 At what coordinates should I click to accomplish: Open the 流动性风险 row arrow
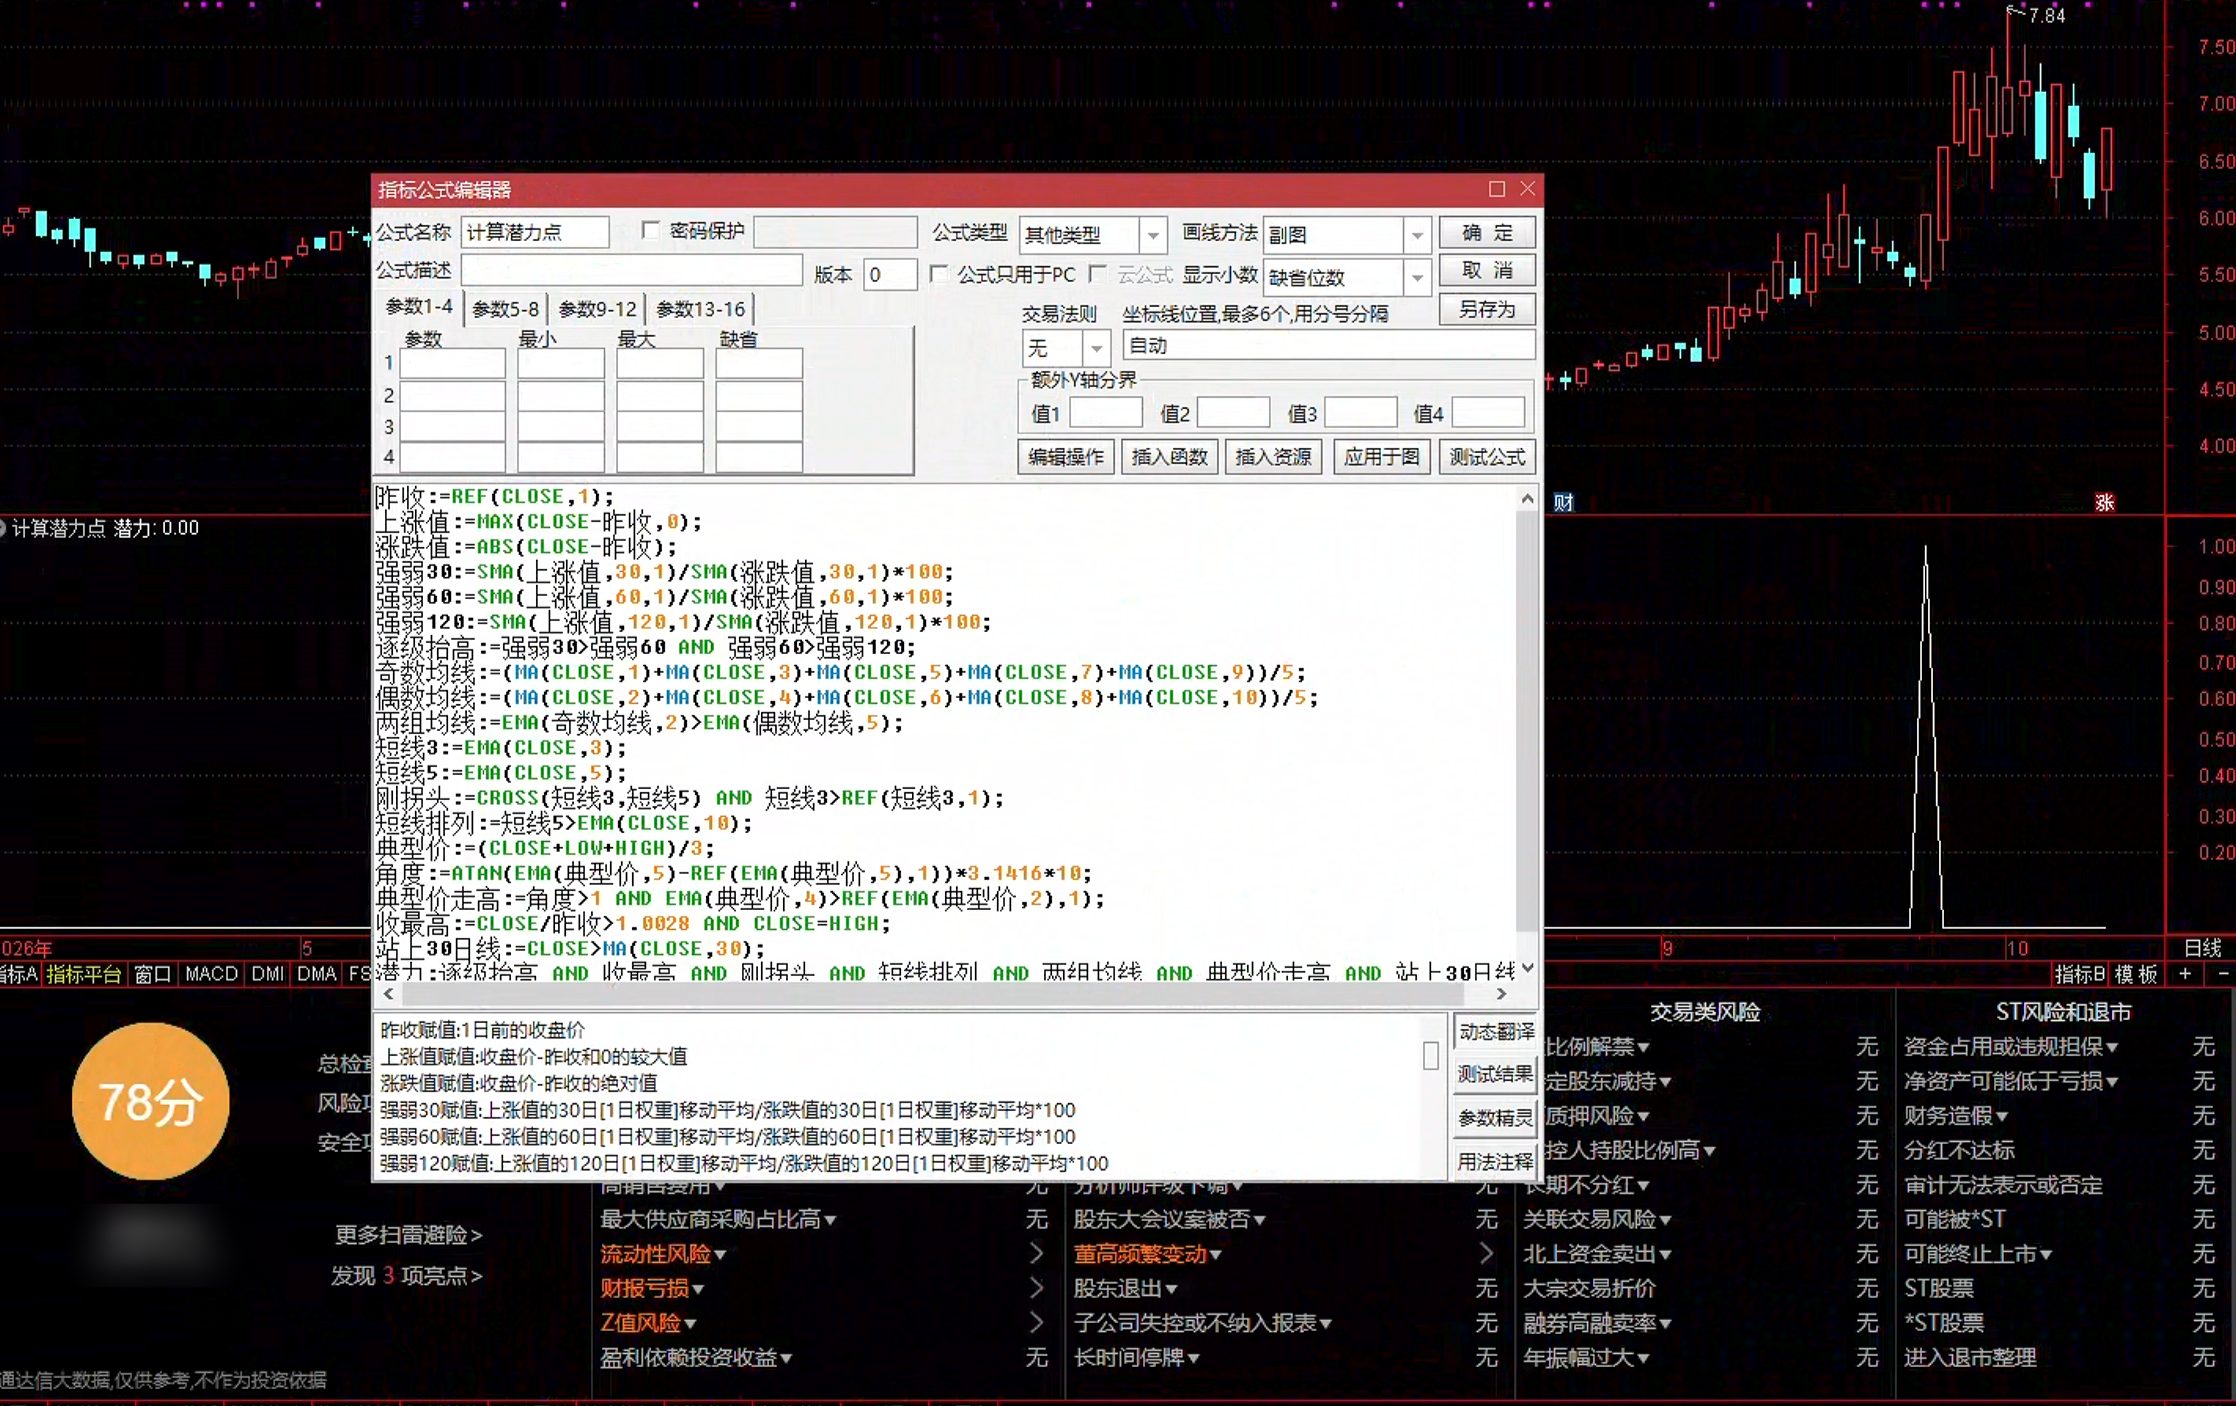1036,1253
